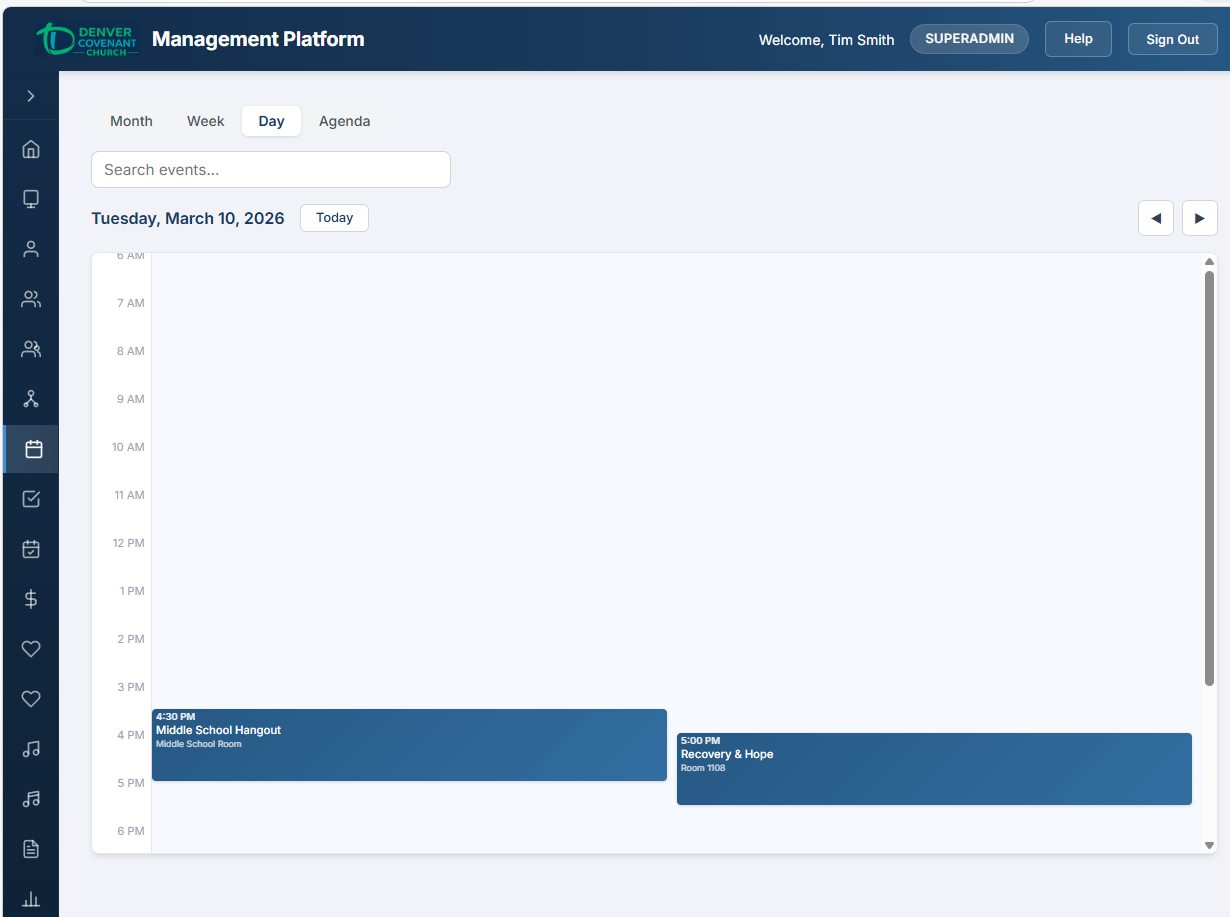Select the org chart network icon
Screen dimensions: 1230x917
point(31,399)
